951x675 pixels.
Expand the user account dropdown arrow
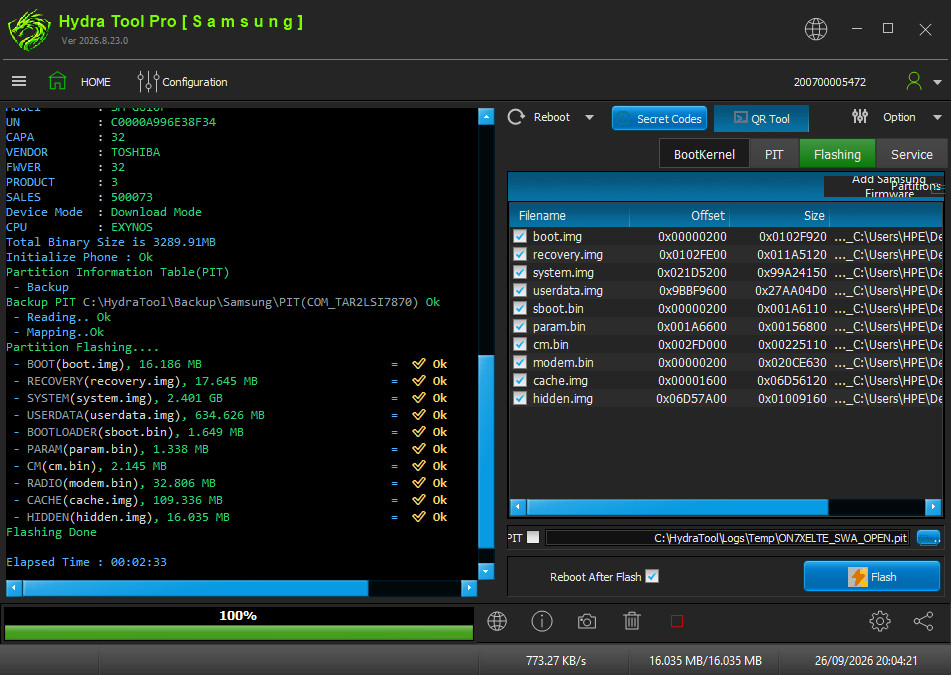937,82
